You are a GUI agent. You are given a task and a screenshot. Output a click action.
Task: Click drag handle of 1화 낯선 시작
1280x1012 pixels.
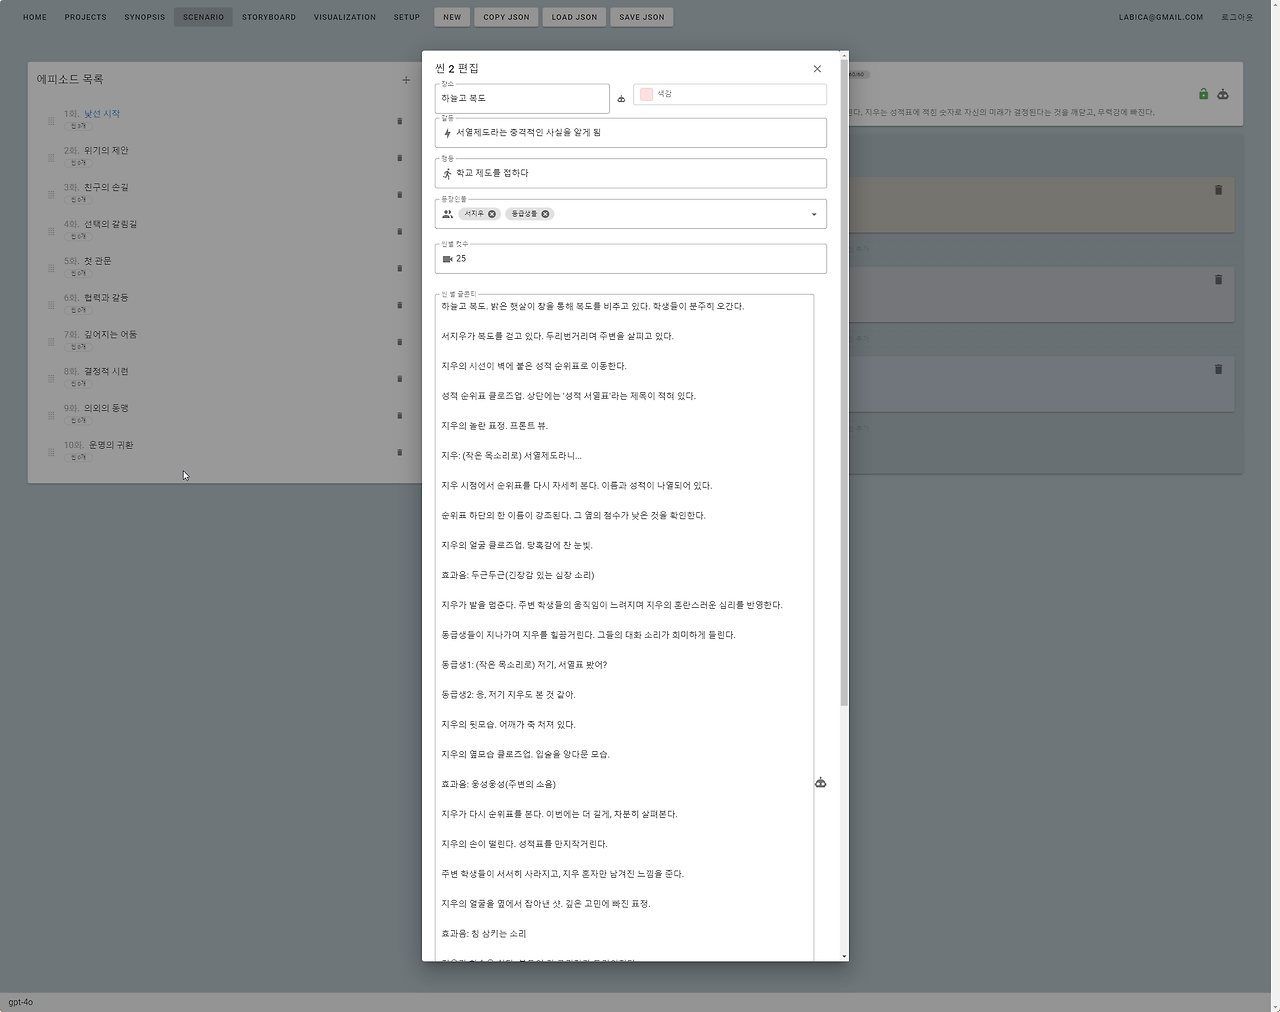(51, 121)
